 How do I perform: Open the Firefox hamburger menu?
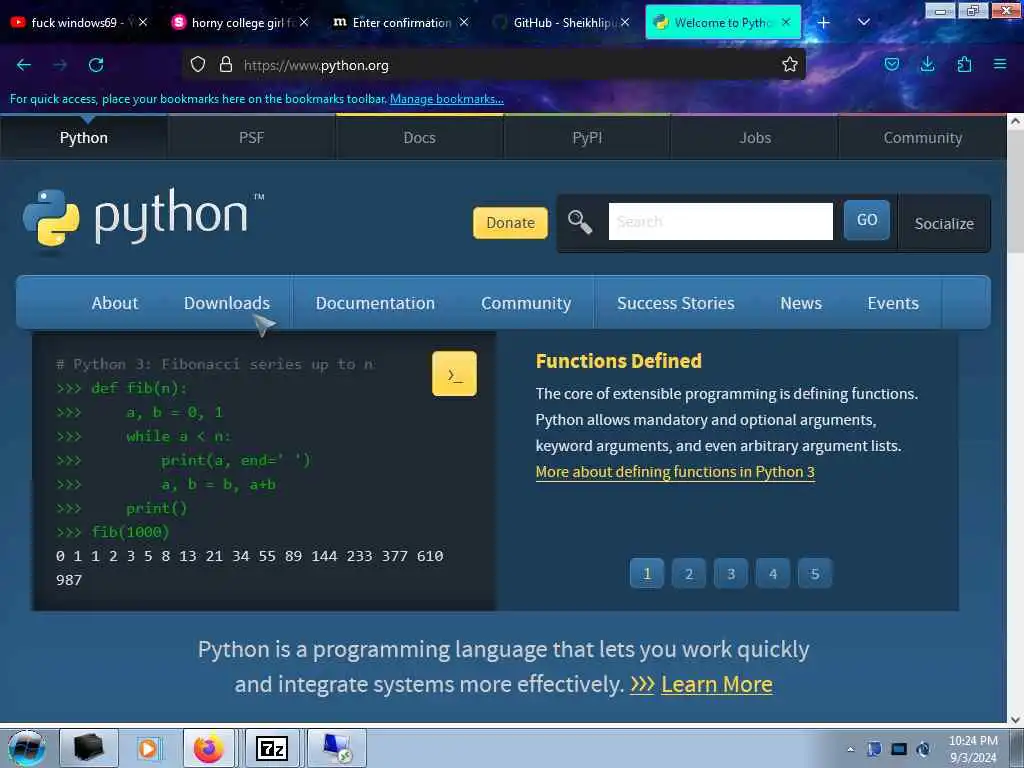click(1000, 64)
